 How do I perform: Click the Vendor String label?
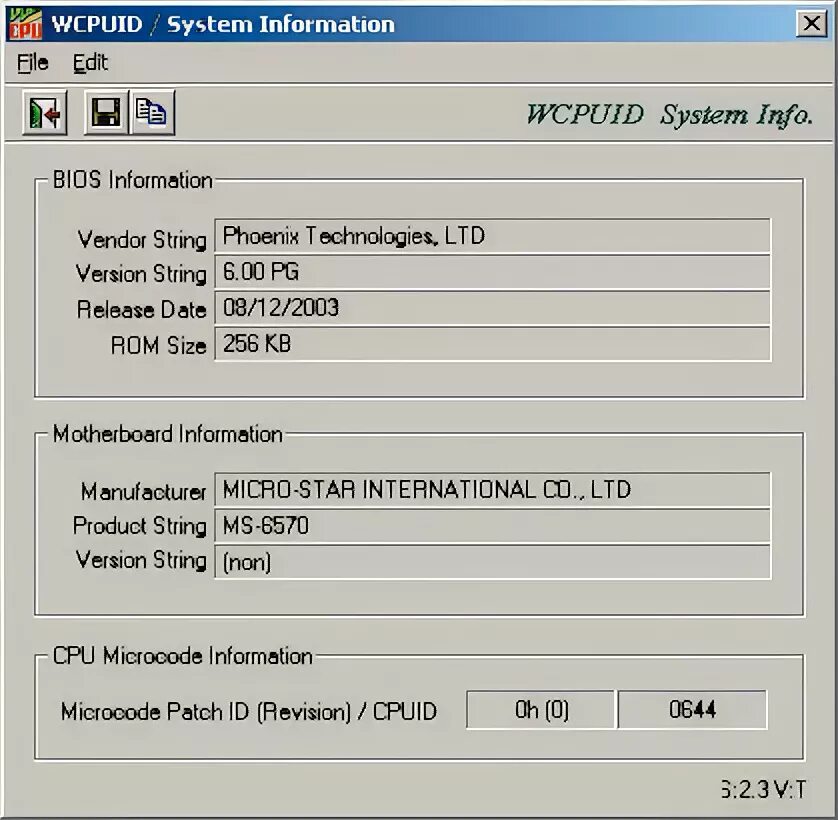[x=142, y=239]
